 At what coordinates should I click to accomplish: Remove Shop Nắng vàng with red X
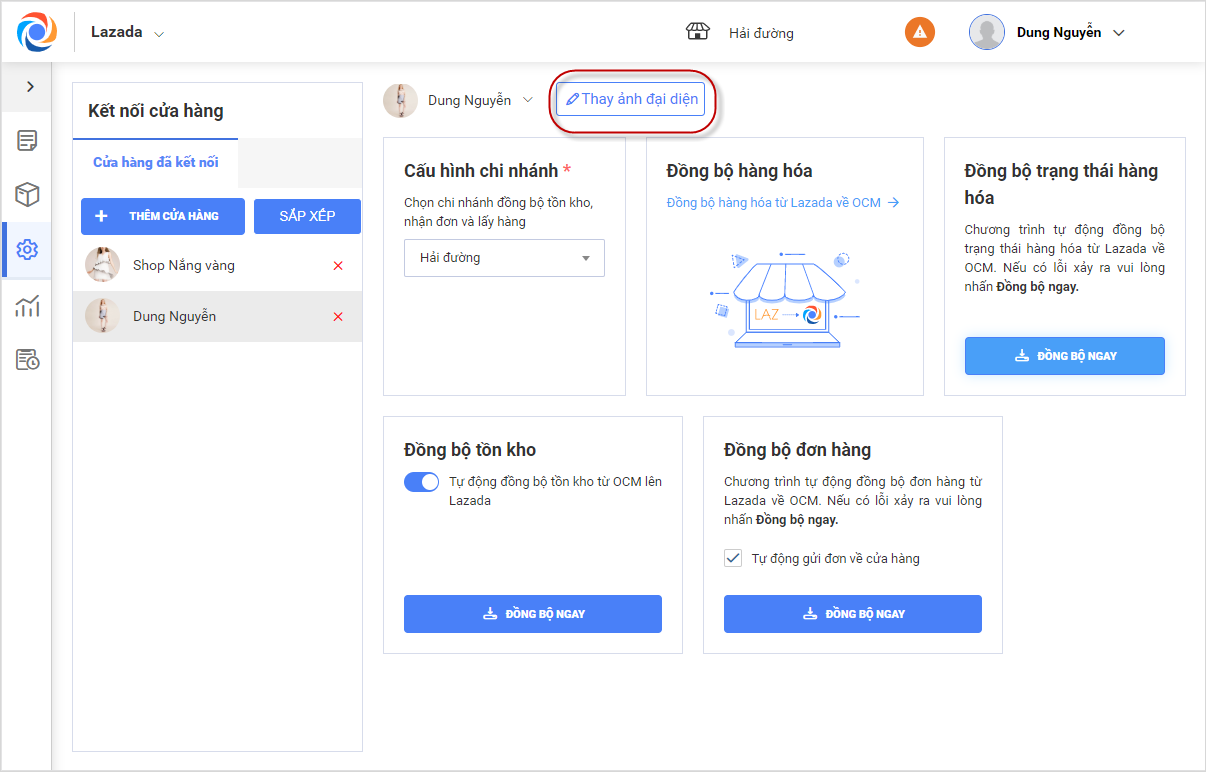point(338,266)
